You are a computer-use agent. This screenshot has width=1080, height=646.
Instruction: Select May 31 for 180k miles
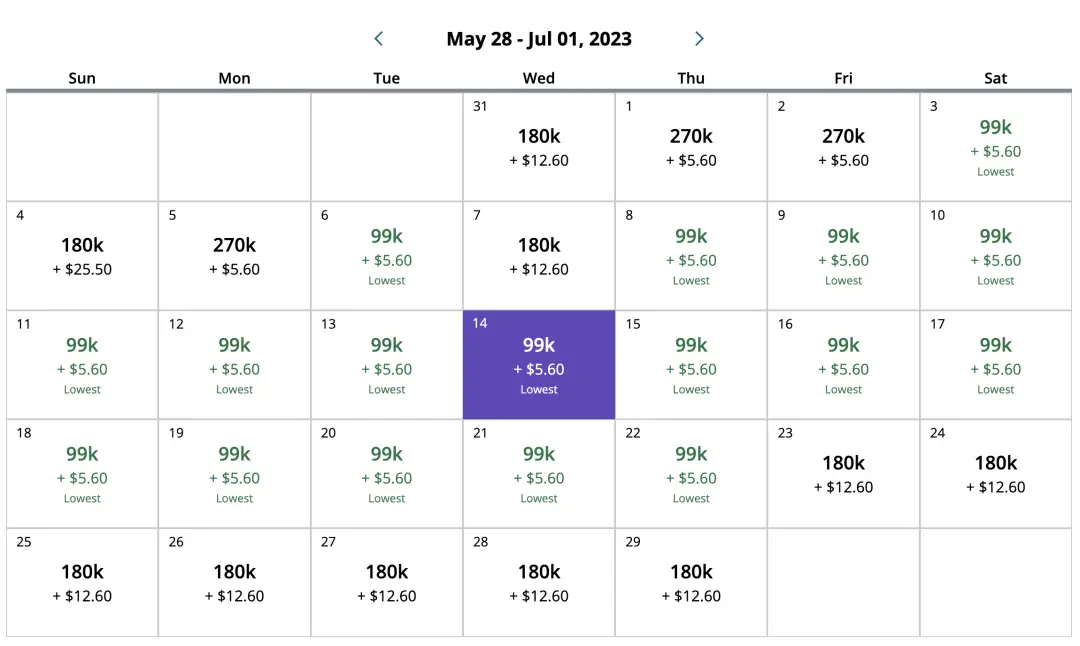pos(539,147)
